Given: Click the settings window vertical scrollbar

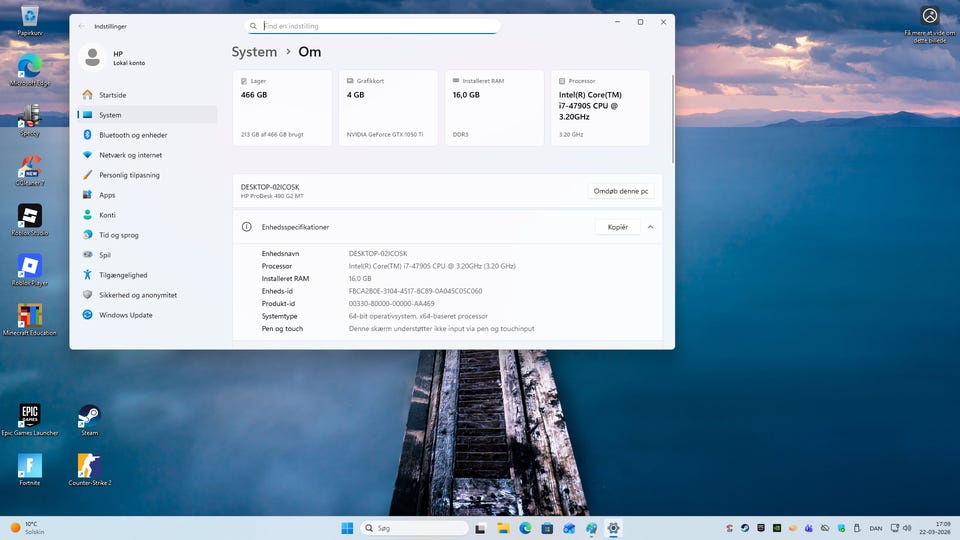Looking at the screenshot, I should click(x=672, y=120).
